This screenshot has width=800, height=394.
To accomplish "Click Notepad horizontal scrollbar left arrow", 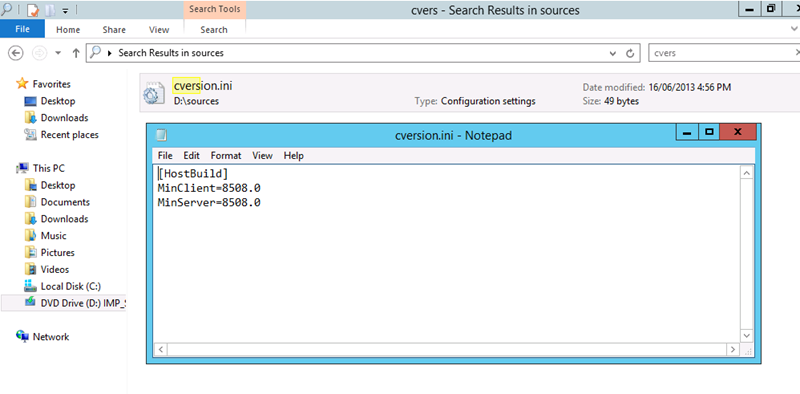I will coord(160,350).
